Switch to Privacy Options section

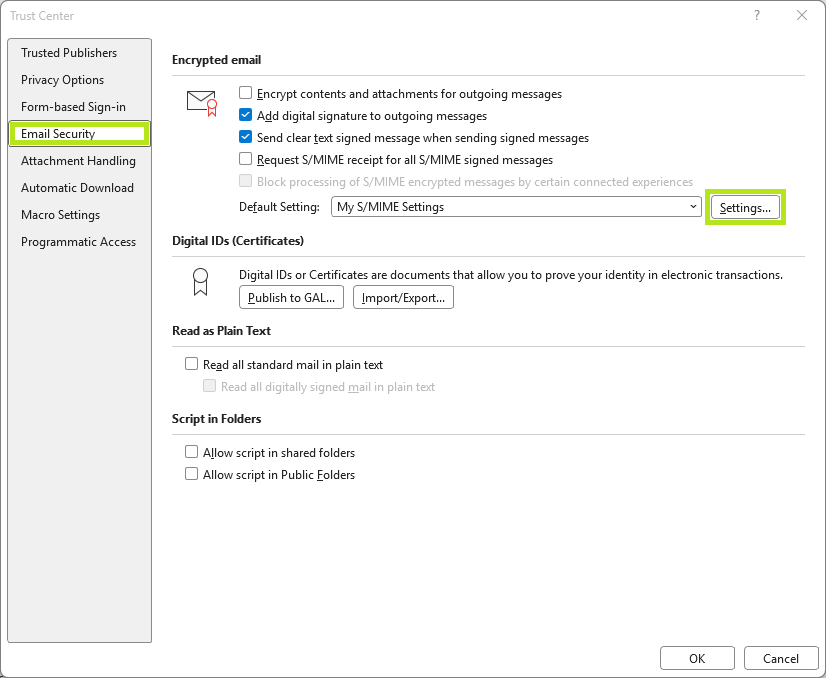click(x=62, y=80)
